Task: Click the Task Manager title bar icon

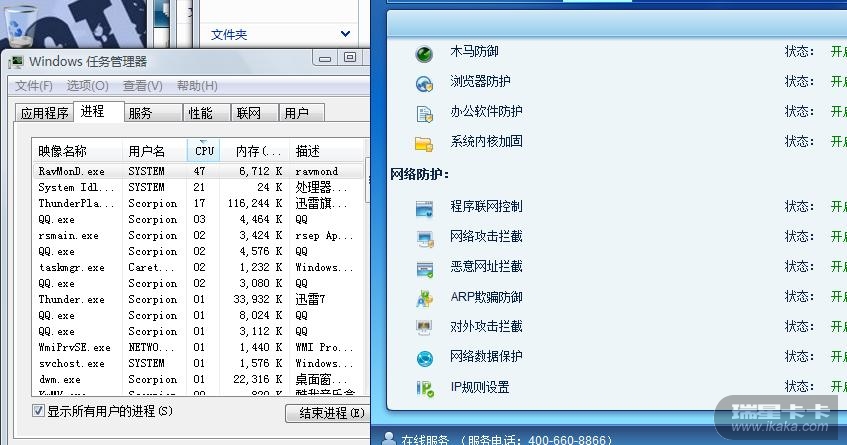Action: (16, 62)
